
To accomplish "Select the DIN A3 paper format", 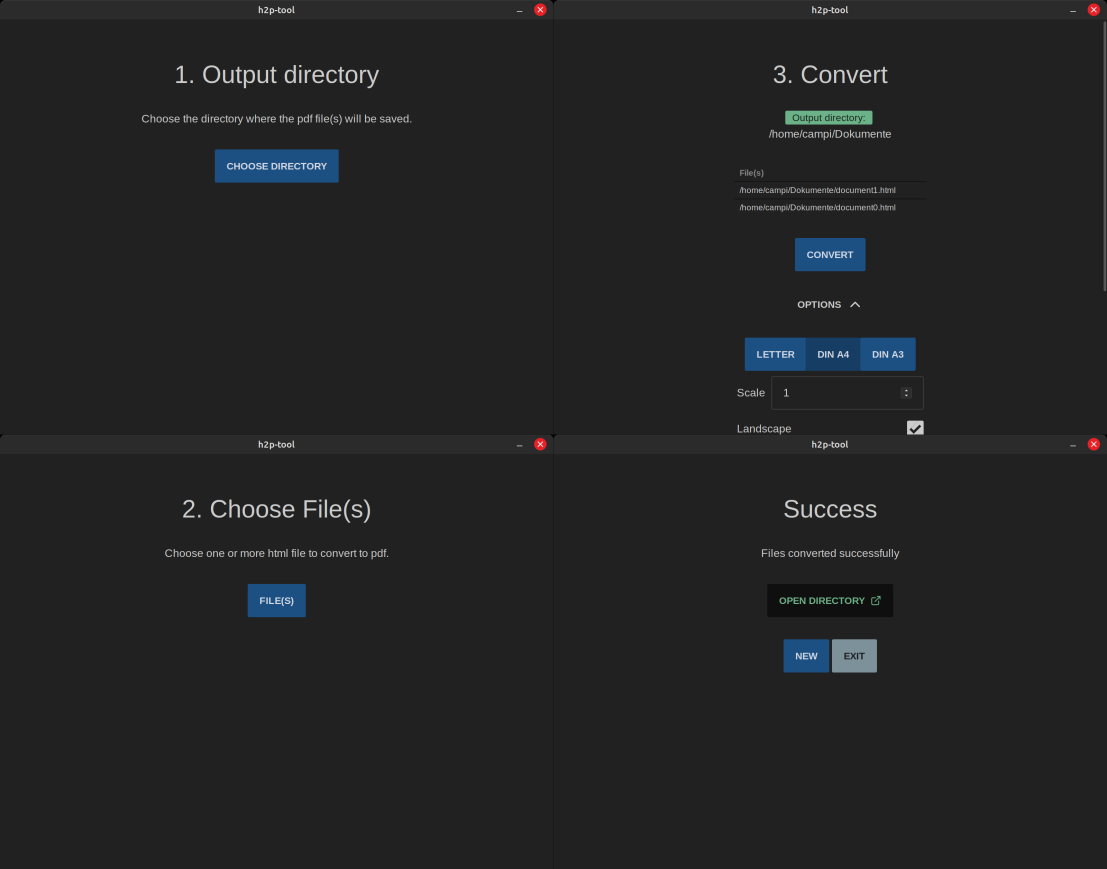I will pos(887,354).
